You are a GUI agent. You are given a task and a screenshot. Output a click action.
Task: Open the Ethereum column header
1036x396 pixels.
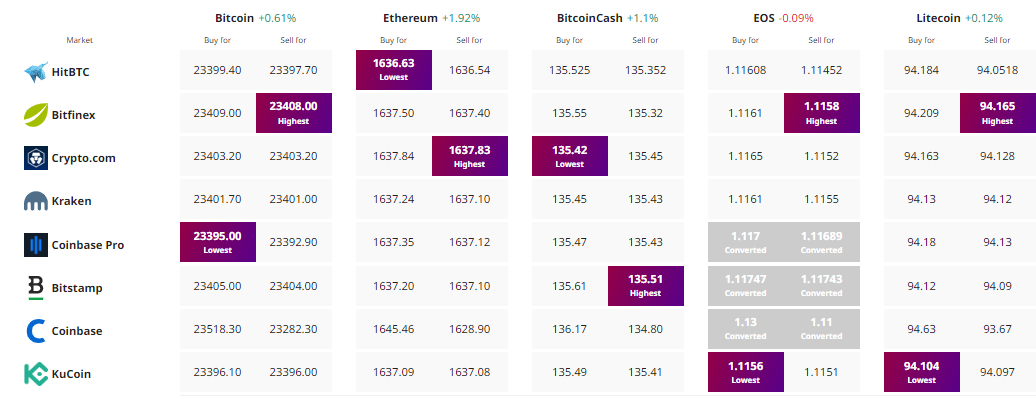point(410,18)
